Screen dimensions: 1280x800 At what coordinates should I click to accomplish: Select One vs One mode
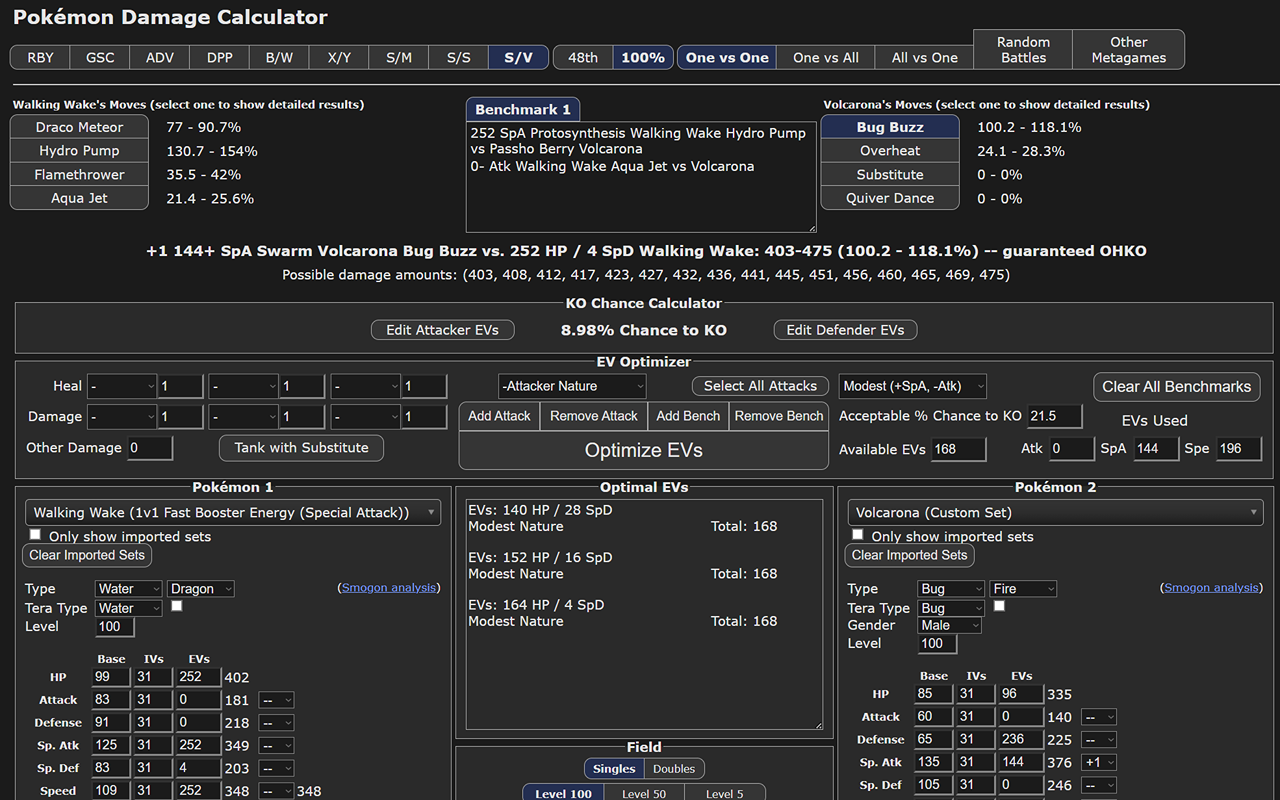coord(727,57)
